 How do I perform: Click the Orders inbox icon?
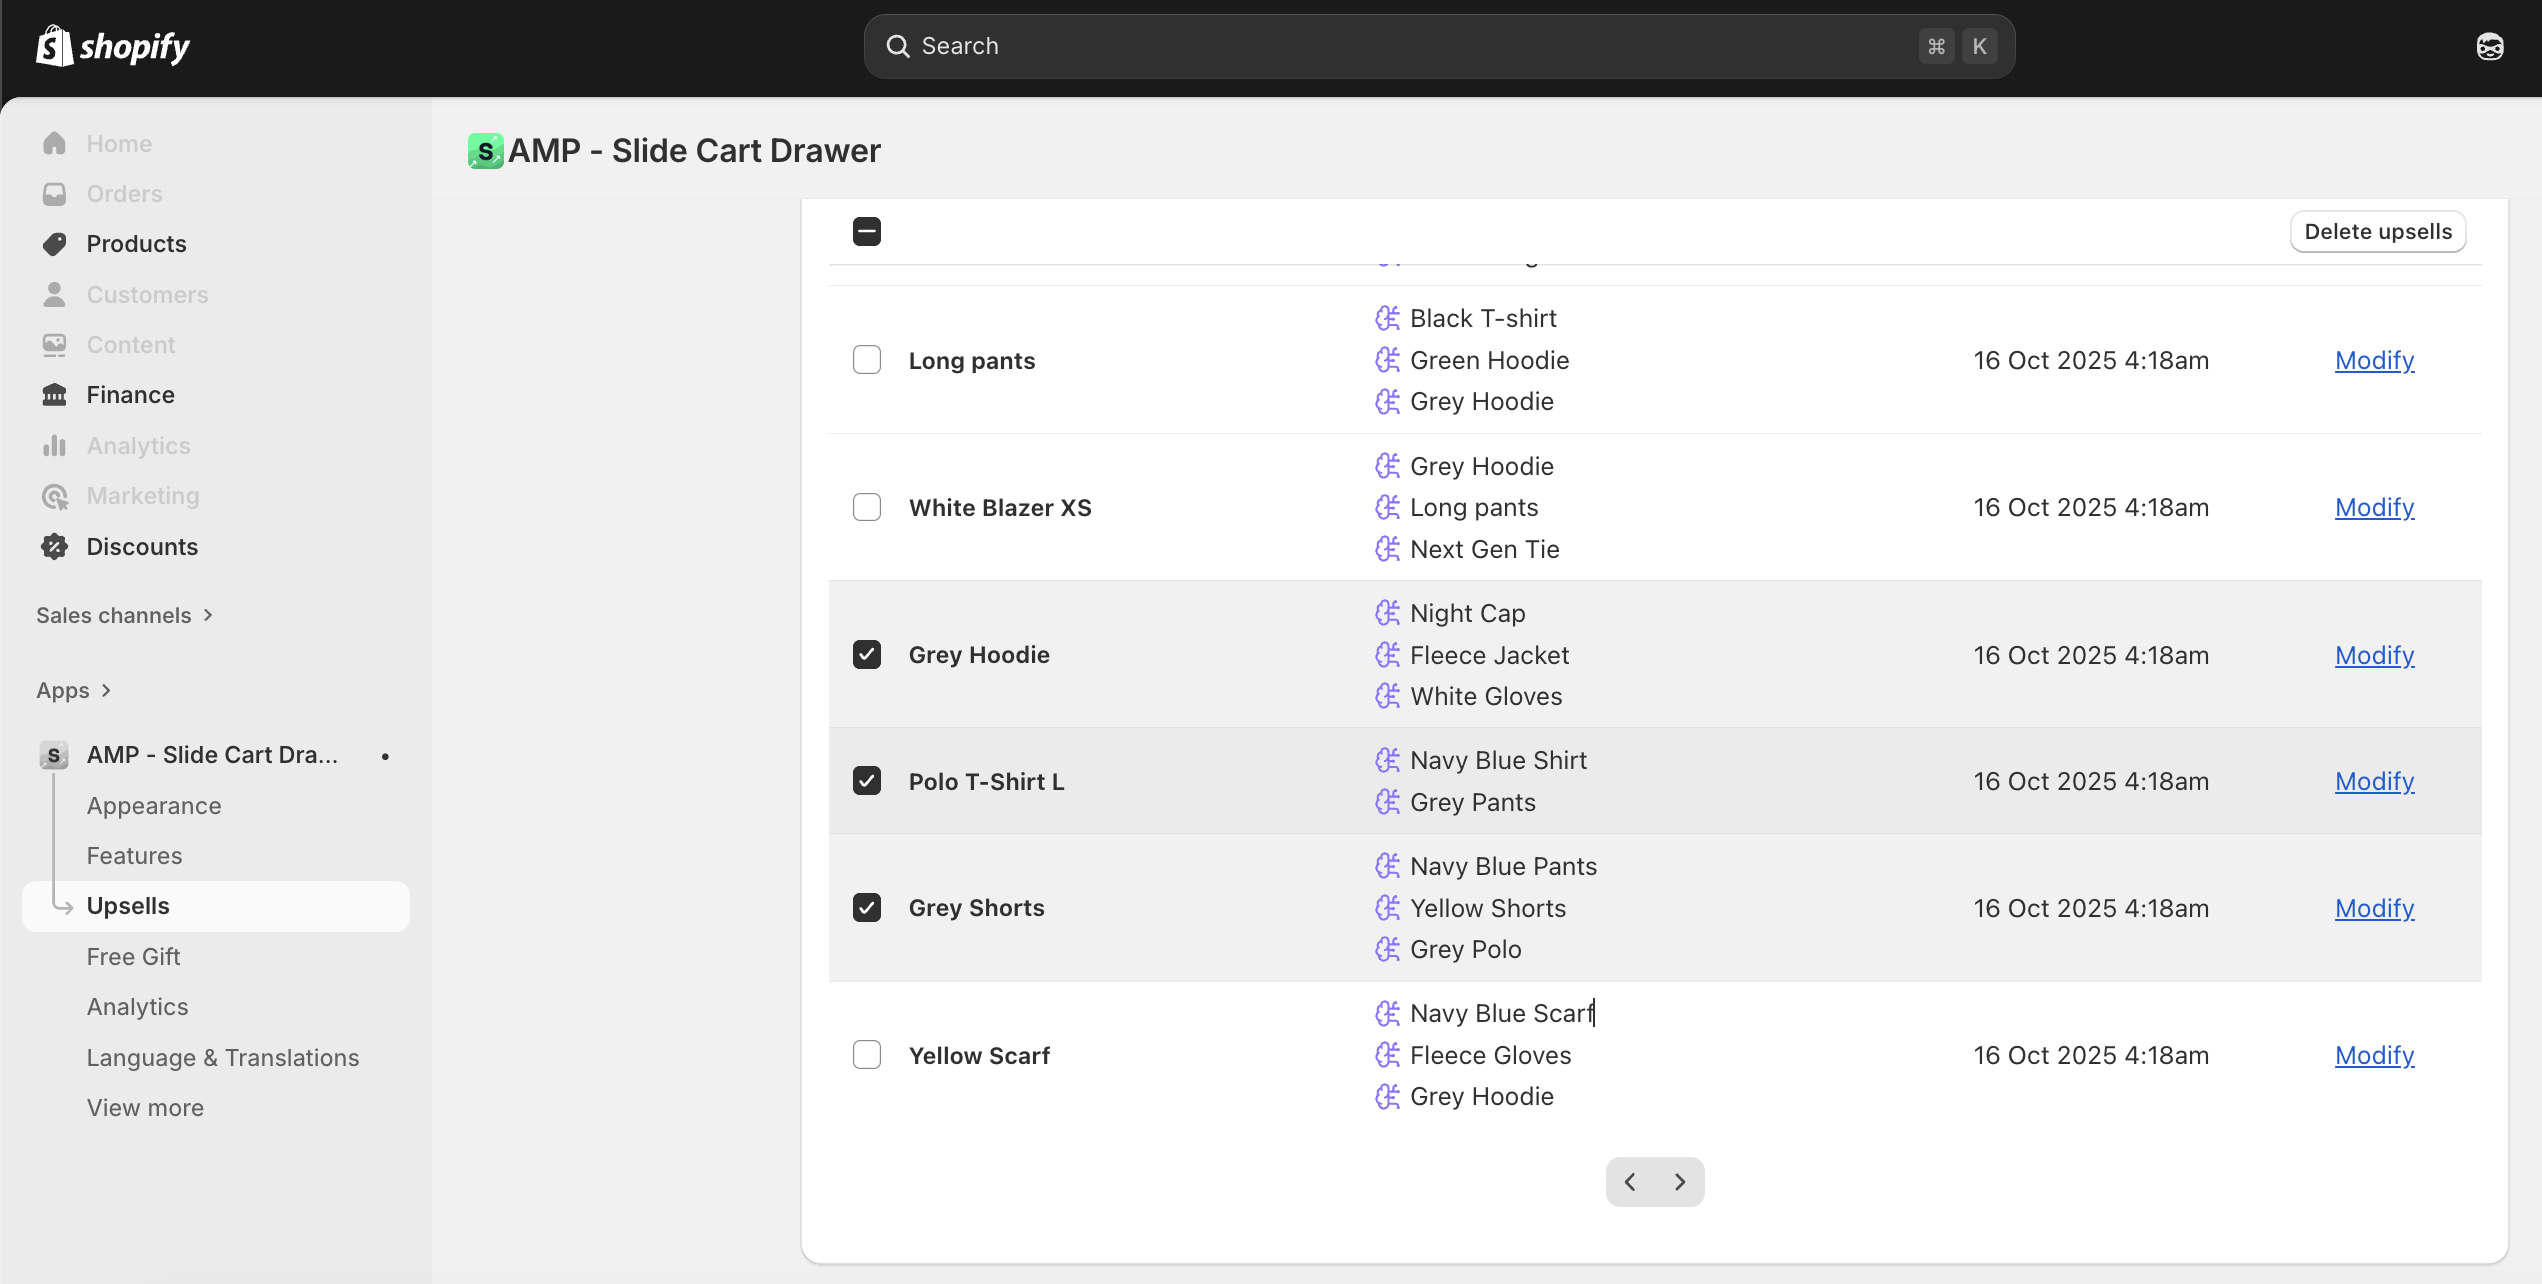point(55,194)
